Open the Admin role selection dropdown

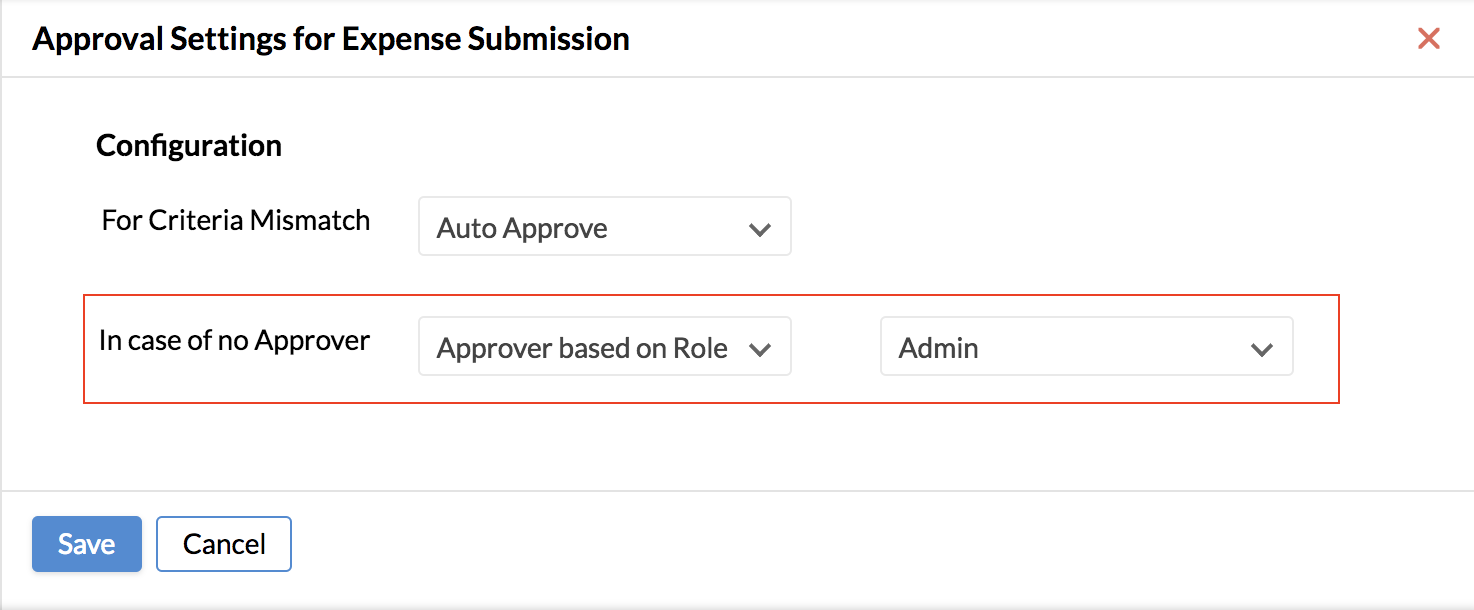click(x=1087, y=346)
